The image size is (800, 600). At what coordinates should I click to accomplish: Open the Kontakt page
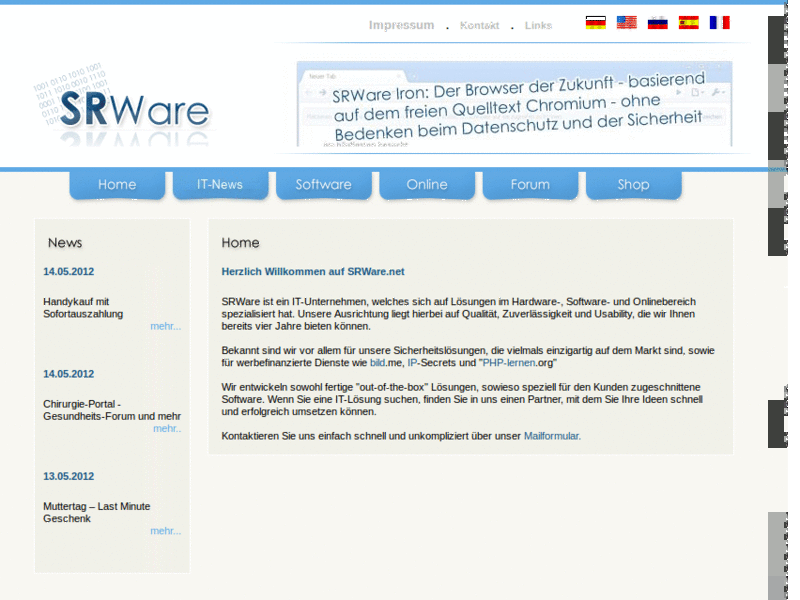(x=479, y=25)
